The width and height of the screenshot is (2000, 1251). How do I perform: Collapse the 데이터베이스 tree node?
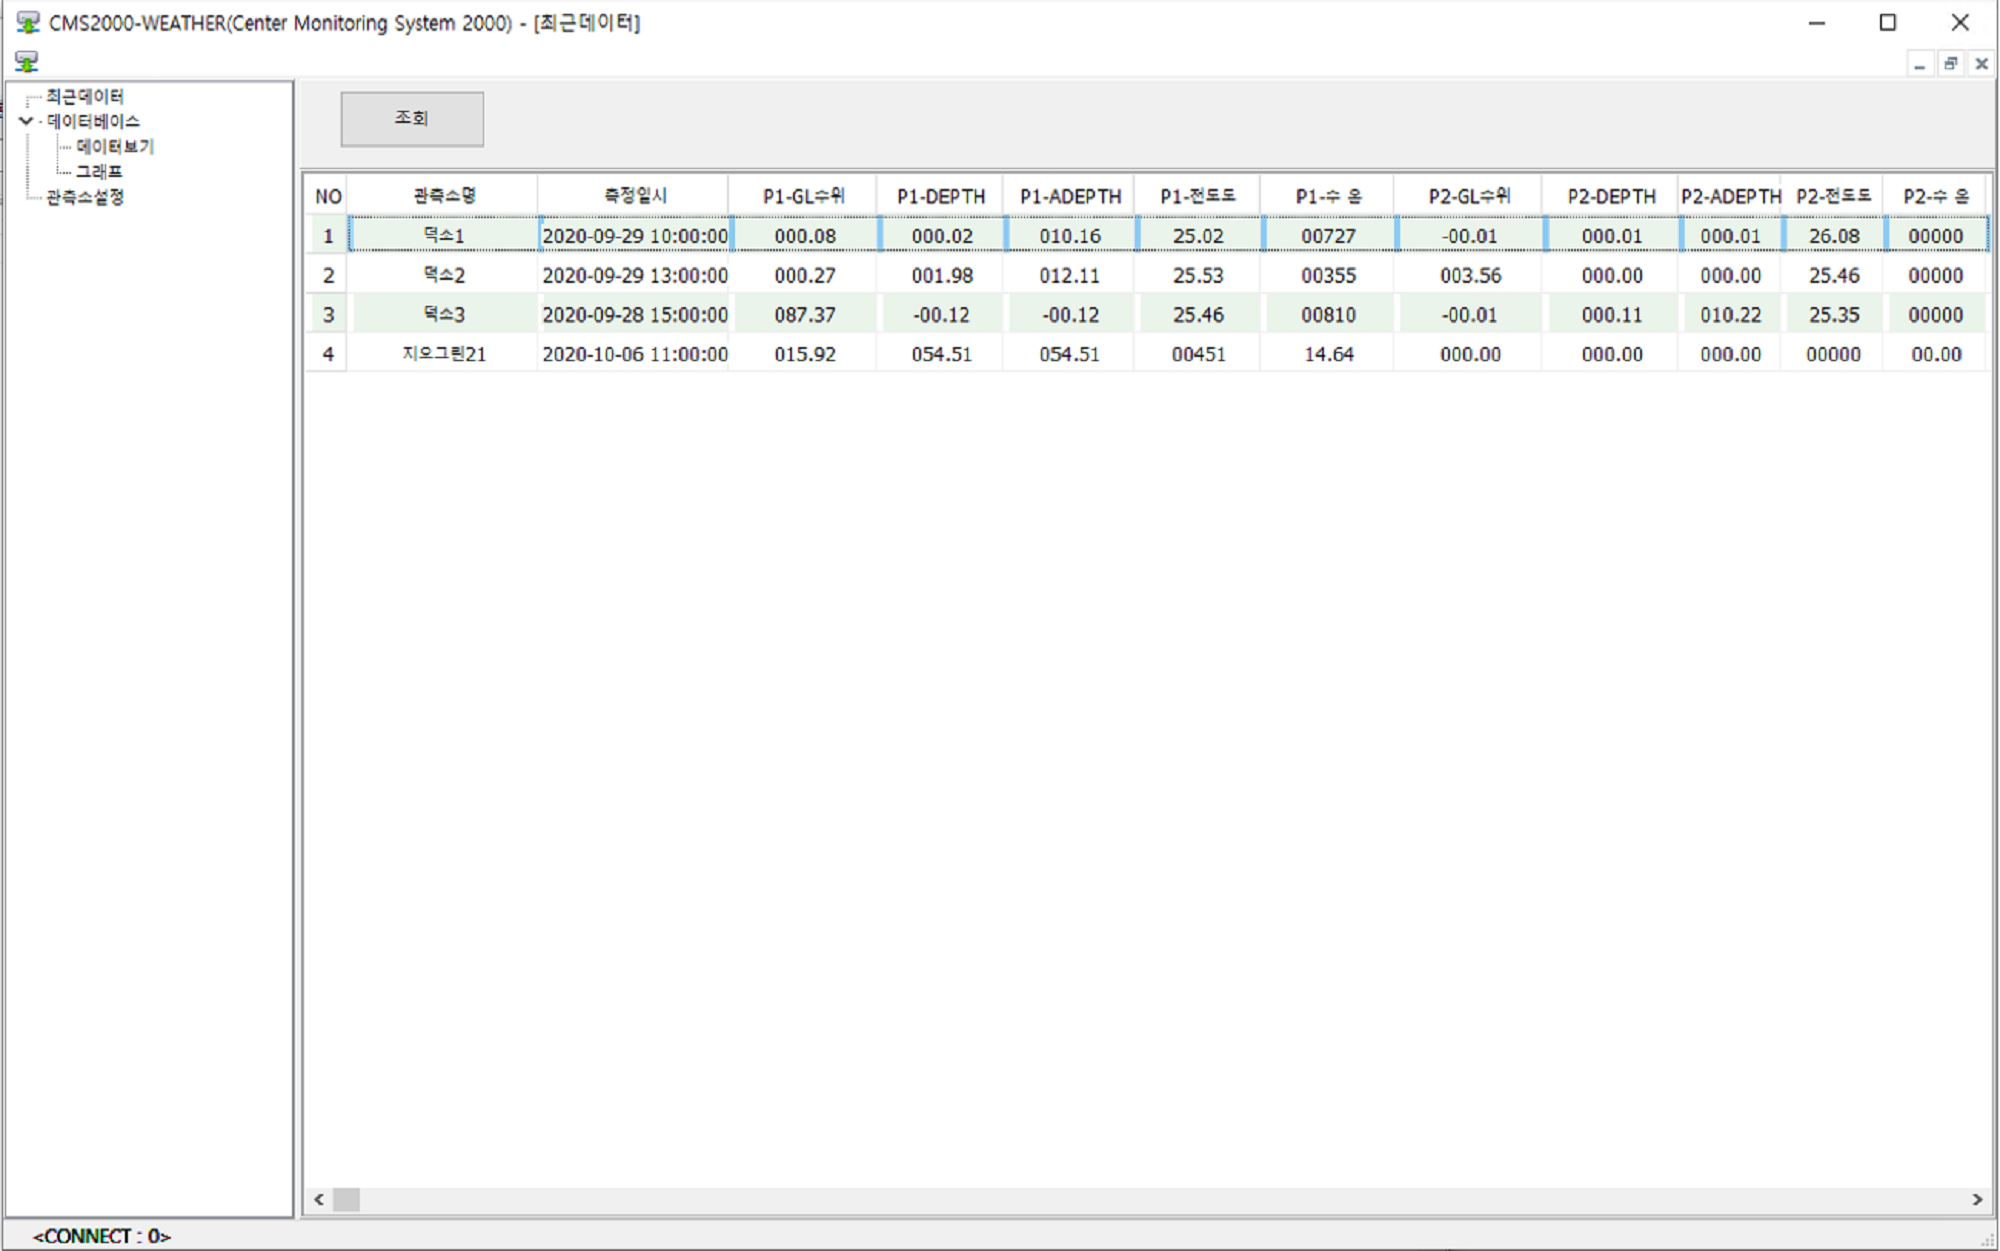tap(26, 121)
